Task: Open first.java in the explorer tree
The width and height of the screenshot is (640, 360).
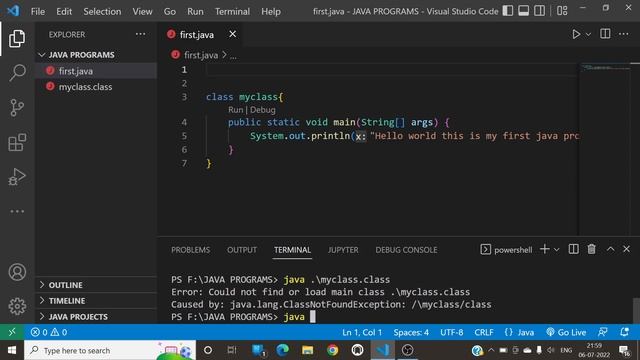Action: point(96,71)
